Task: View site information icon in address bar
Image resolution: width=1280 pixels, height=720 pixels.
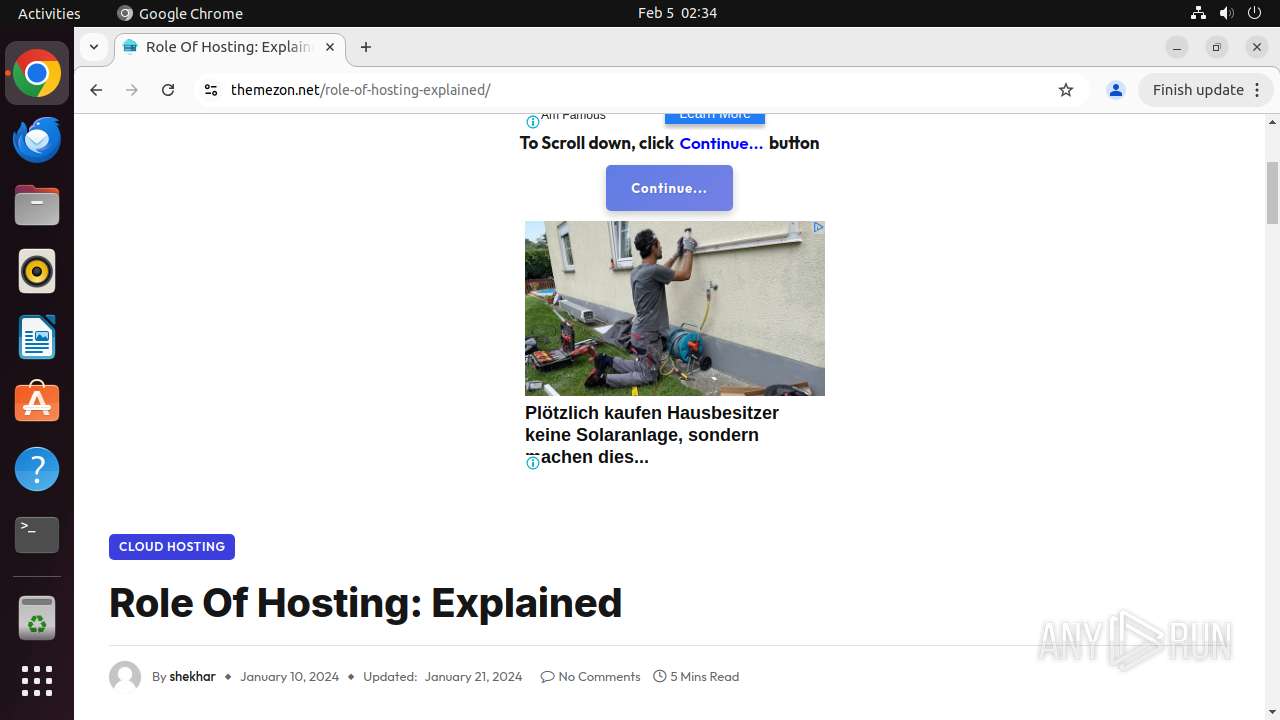Action: point(210,90)
